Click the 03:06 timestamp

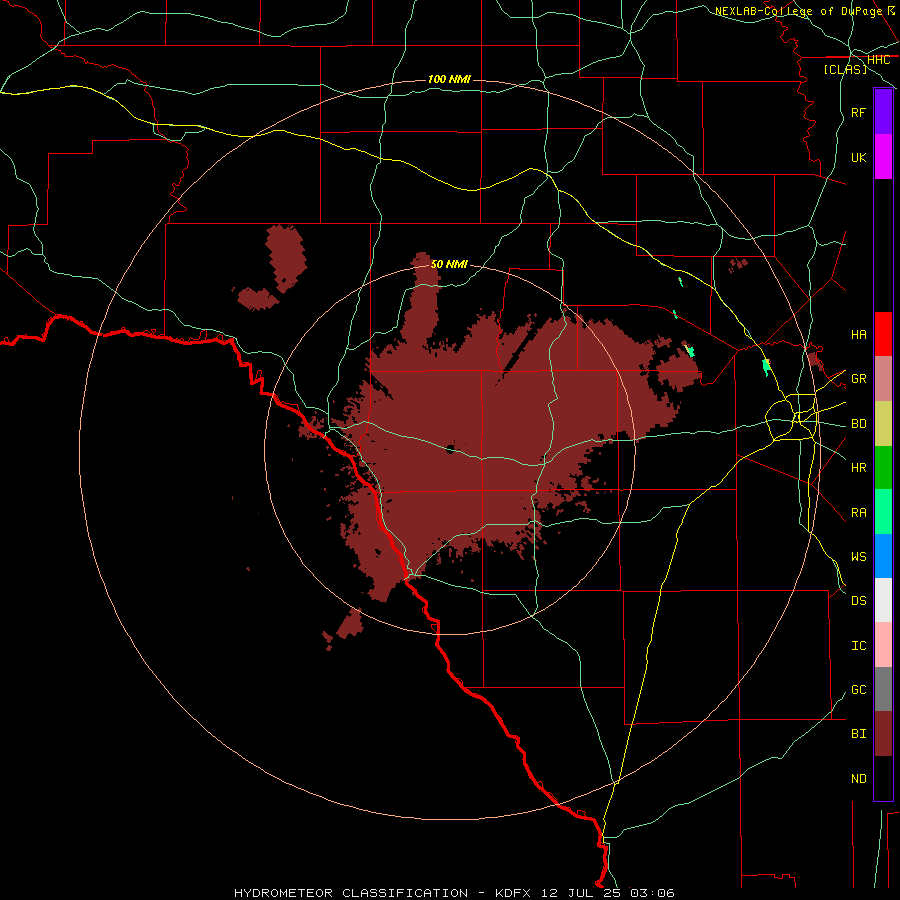point(652,893)
